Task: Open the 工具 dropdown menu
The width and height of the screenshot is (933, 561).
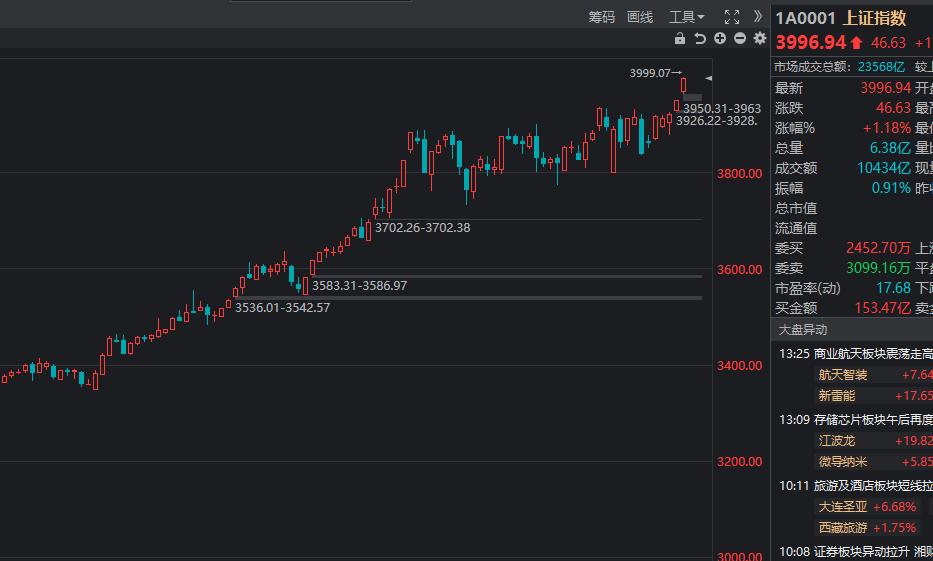Action: (686, 17)
